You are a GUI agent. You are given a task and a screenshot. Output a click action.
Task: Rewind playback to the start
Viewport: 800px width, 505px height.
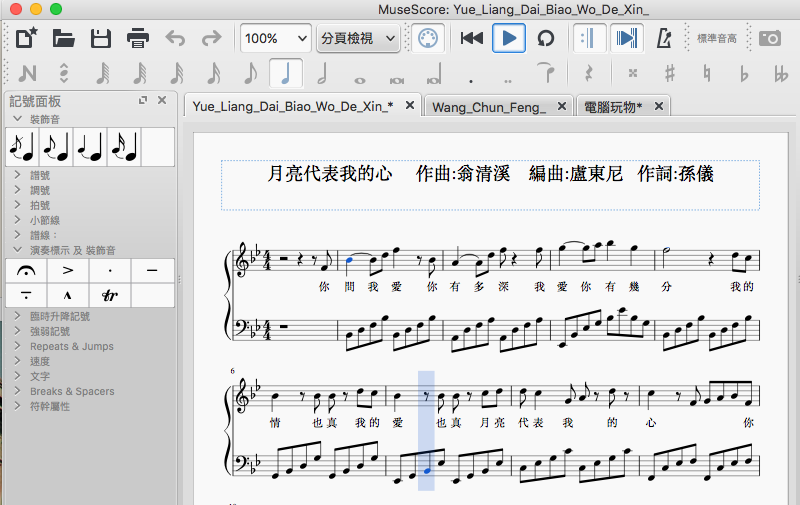pos(472,39)
